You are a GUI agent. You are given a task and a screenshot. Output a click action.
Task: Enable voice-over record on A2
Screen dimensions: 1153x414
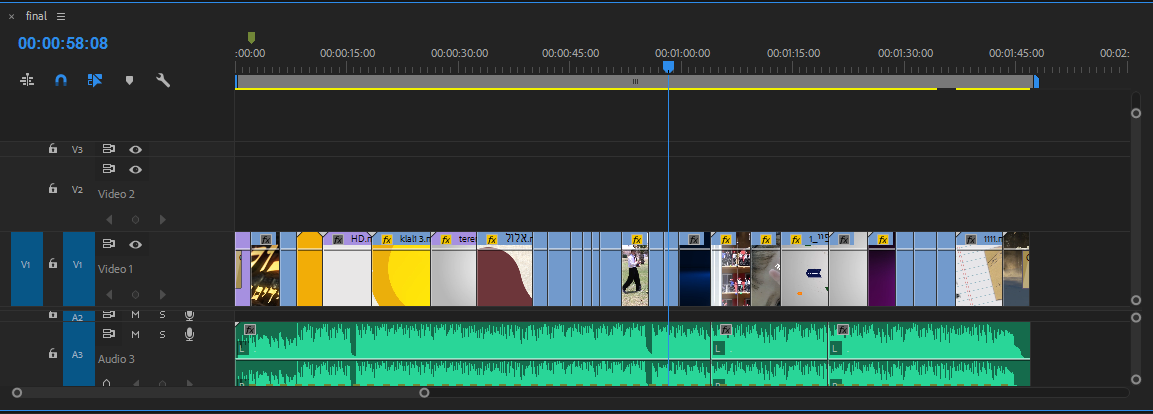pyautogui.click(x=189, y=315)
